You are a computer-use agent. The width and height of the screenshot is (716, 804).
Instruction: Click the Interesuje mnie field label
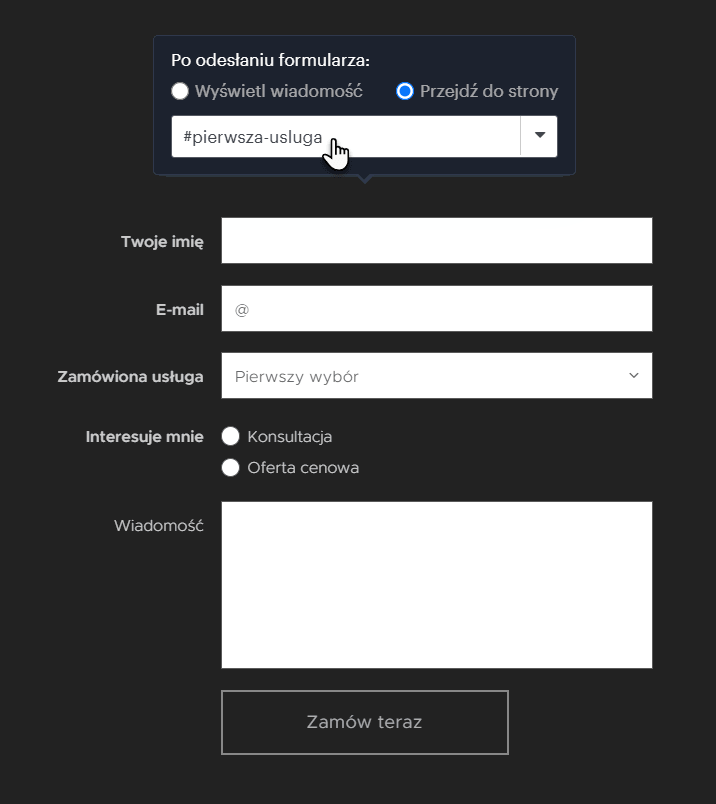145,437
